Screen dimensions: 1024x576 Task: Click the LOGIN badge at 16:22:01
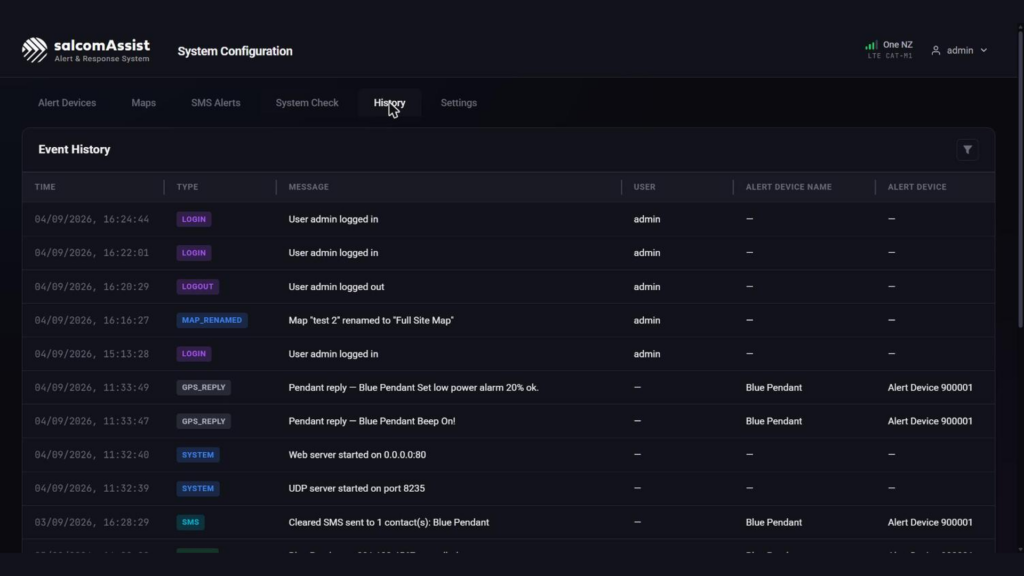click(x=194, y=253)
